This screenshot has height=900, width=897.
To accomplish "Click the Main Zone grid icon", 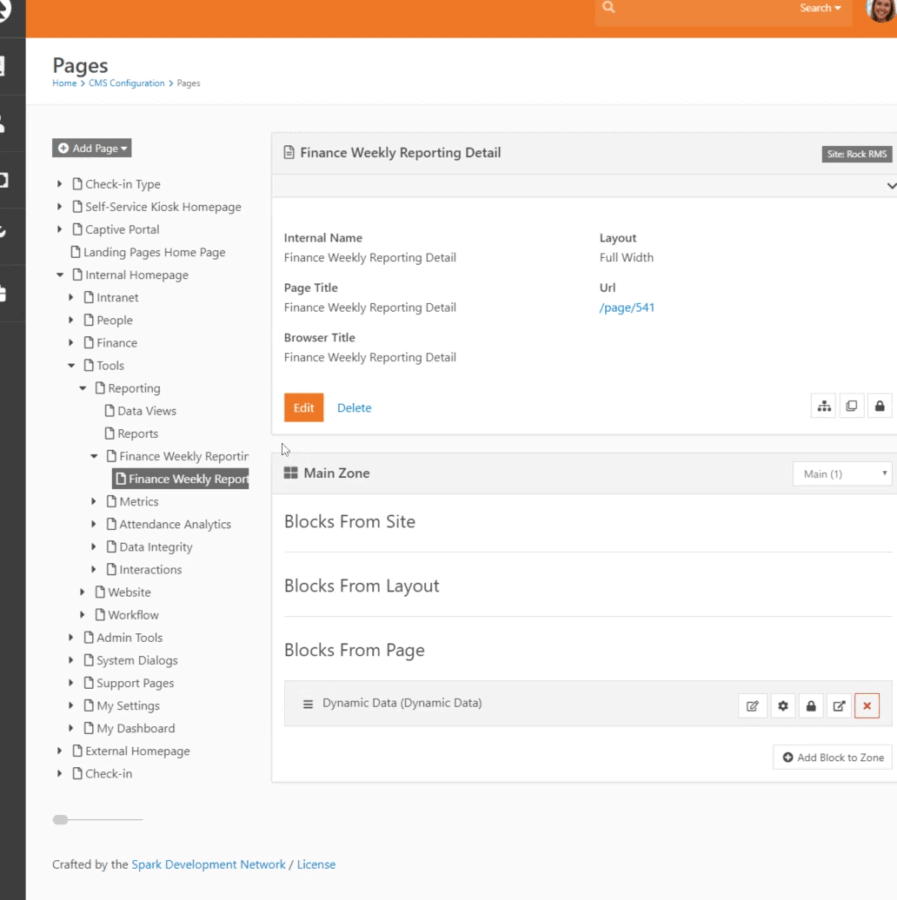I will (x=291, y=473).
